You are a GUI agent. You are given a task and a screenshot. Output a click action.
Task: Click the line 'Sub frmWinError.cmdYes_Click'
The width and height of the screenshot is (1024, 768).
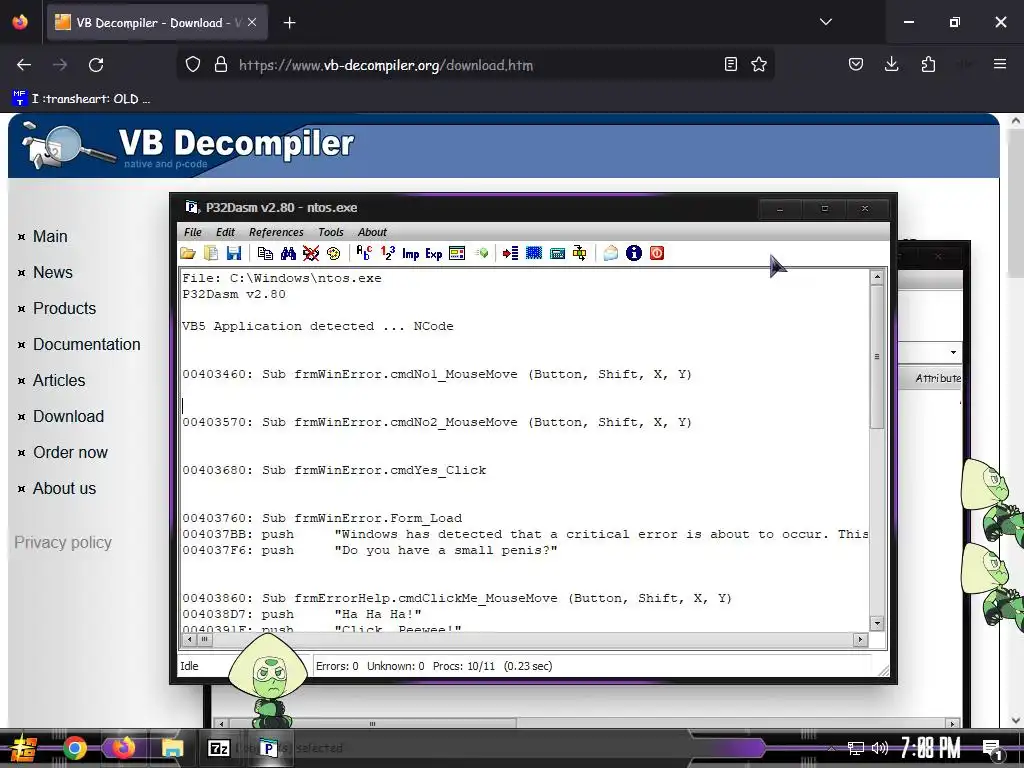(x=374, y=470)
